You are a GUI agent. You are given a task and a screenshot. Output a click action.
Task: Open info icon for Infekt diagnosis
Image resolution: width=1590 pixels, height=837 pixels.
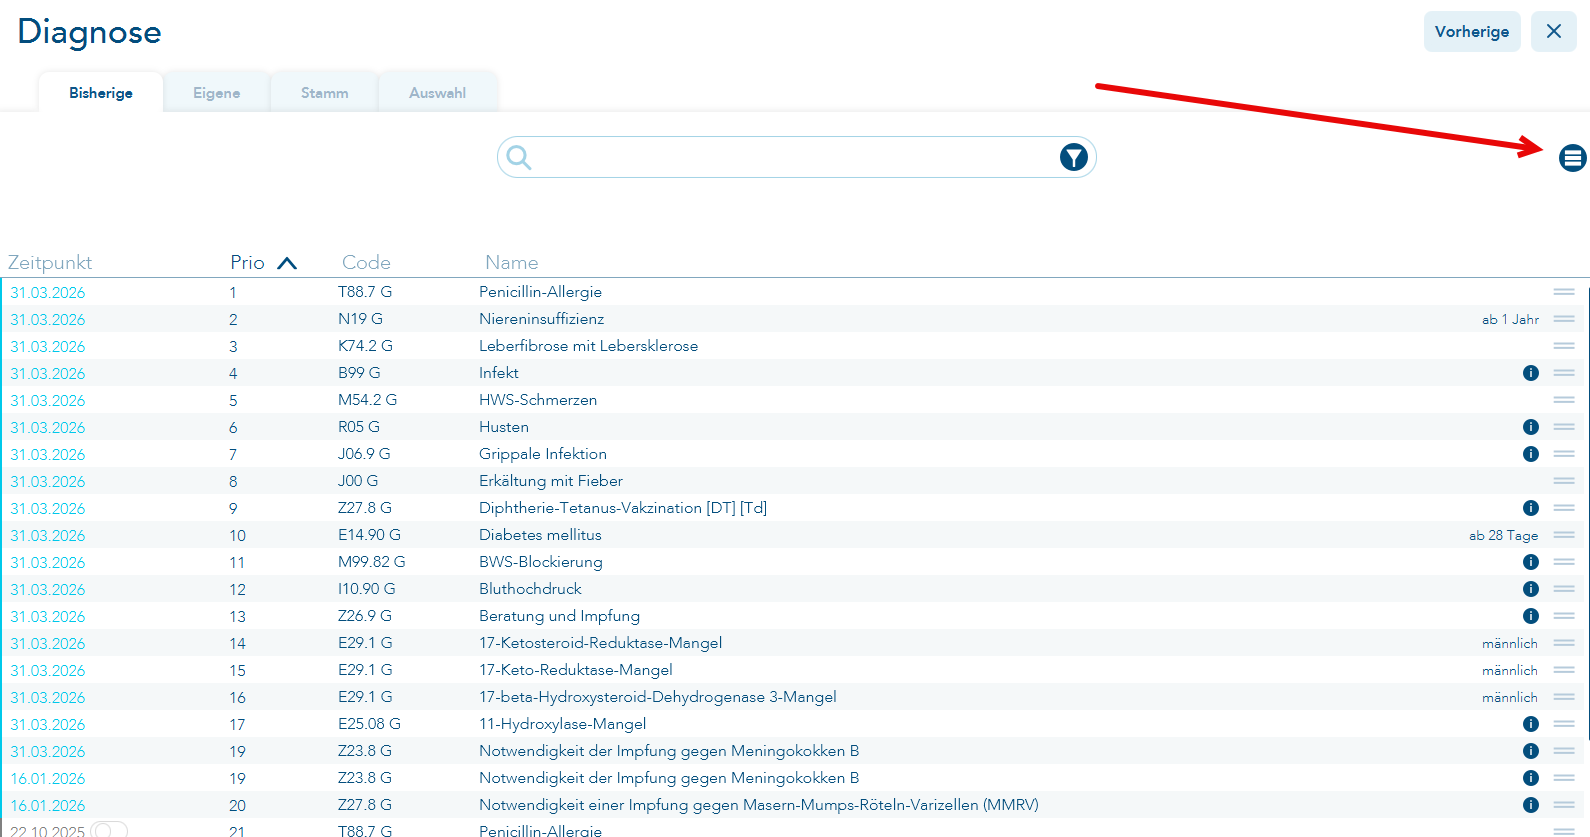pyautogui.click(x=1530, y=373)
